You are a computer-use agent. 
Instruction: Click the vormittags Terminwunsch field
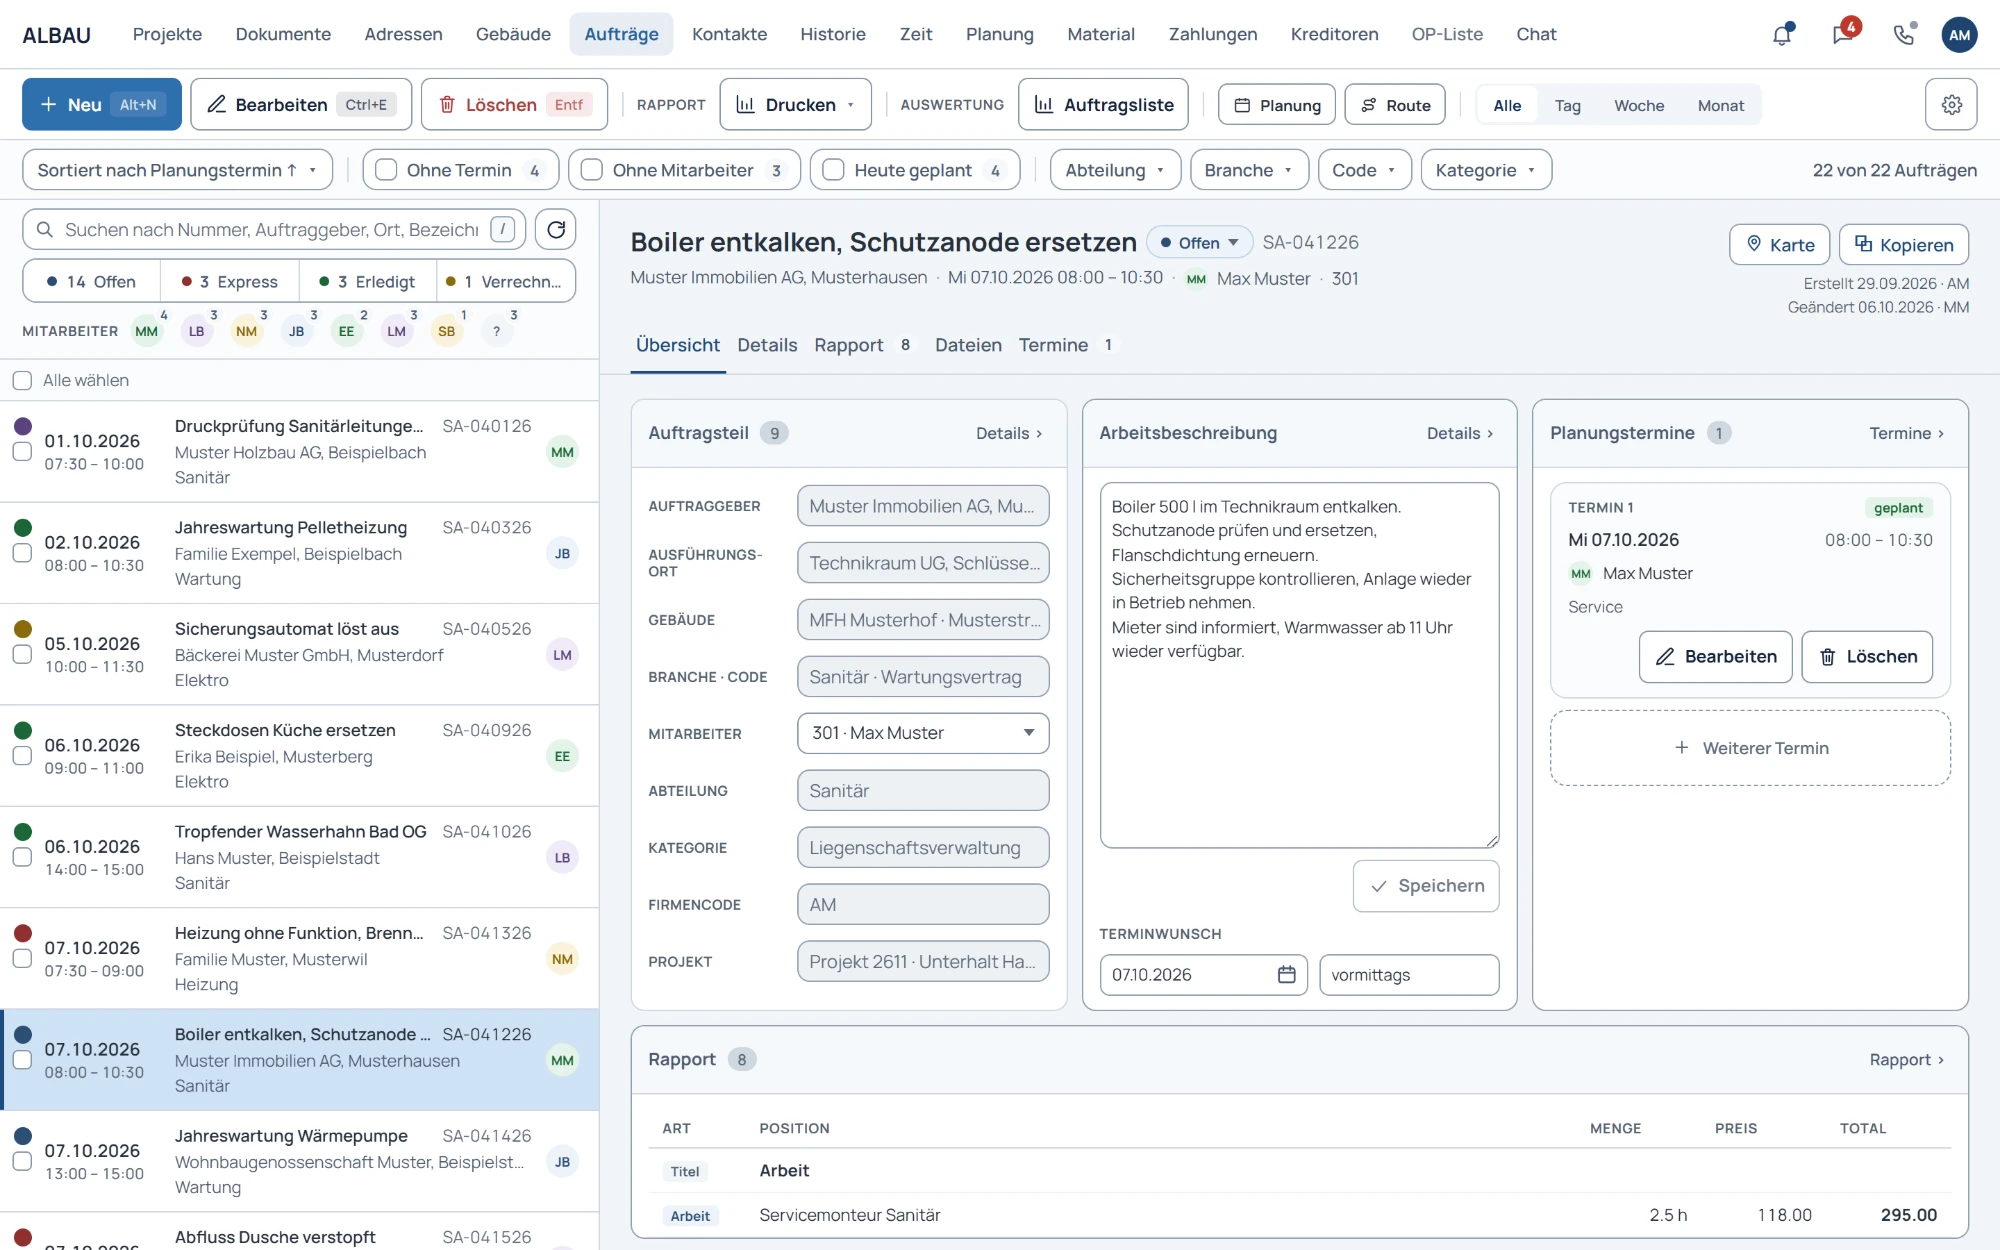(1409, 975)
